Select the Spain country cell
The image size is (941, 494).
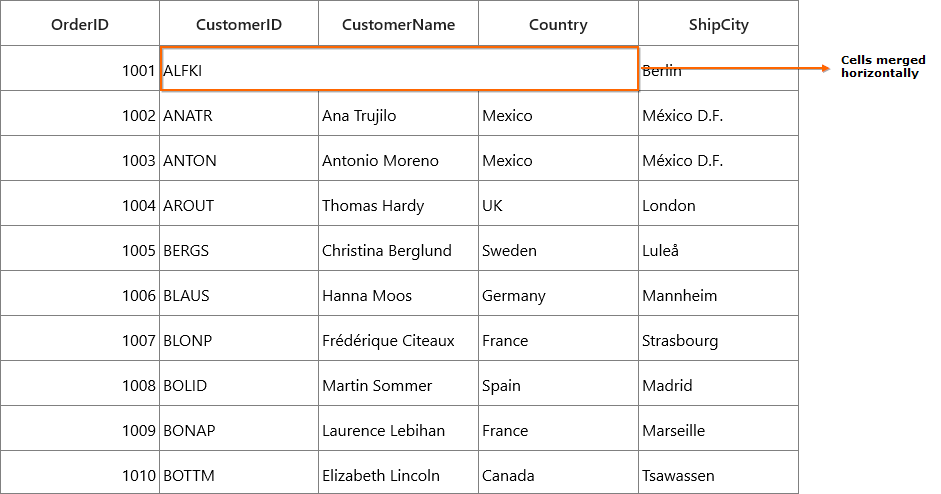pyautogui.click(x=558, y=384)
